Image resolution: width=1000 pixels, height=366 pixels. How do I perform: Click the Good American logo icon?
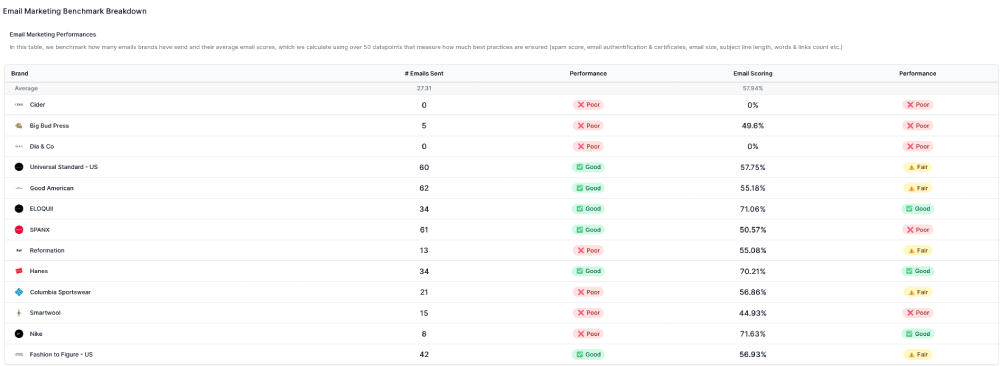[18, 188]
